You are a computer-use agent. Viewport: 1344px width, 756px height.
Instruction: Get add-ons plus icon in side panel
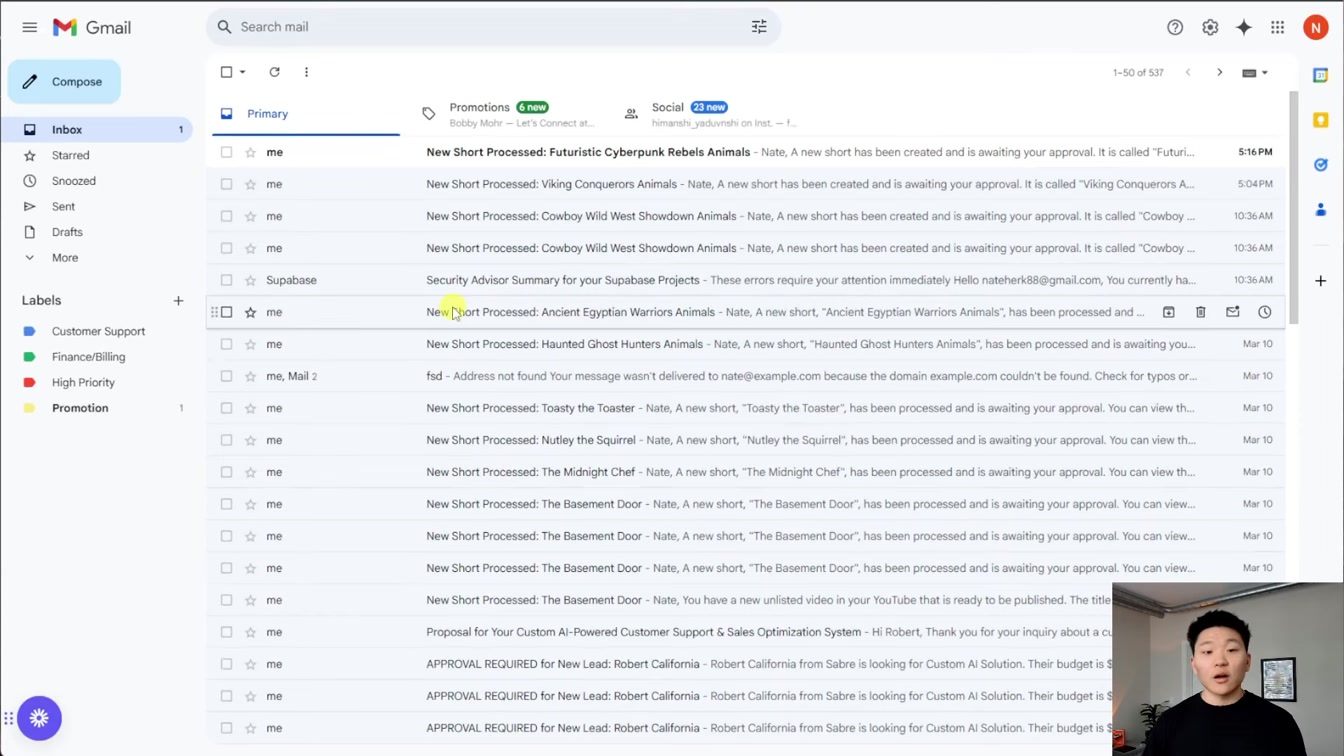[1321, 281]
